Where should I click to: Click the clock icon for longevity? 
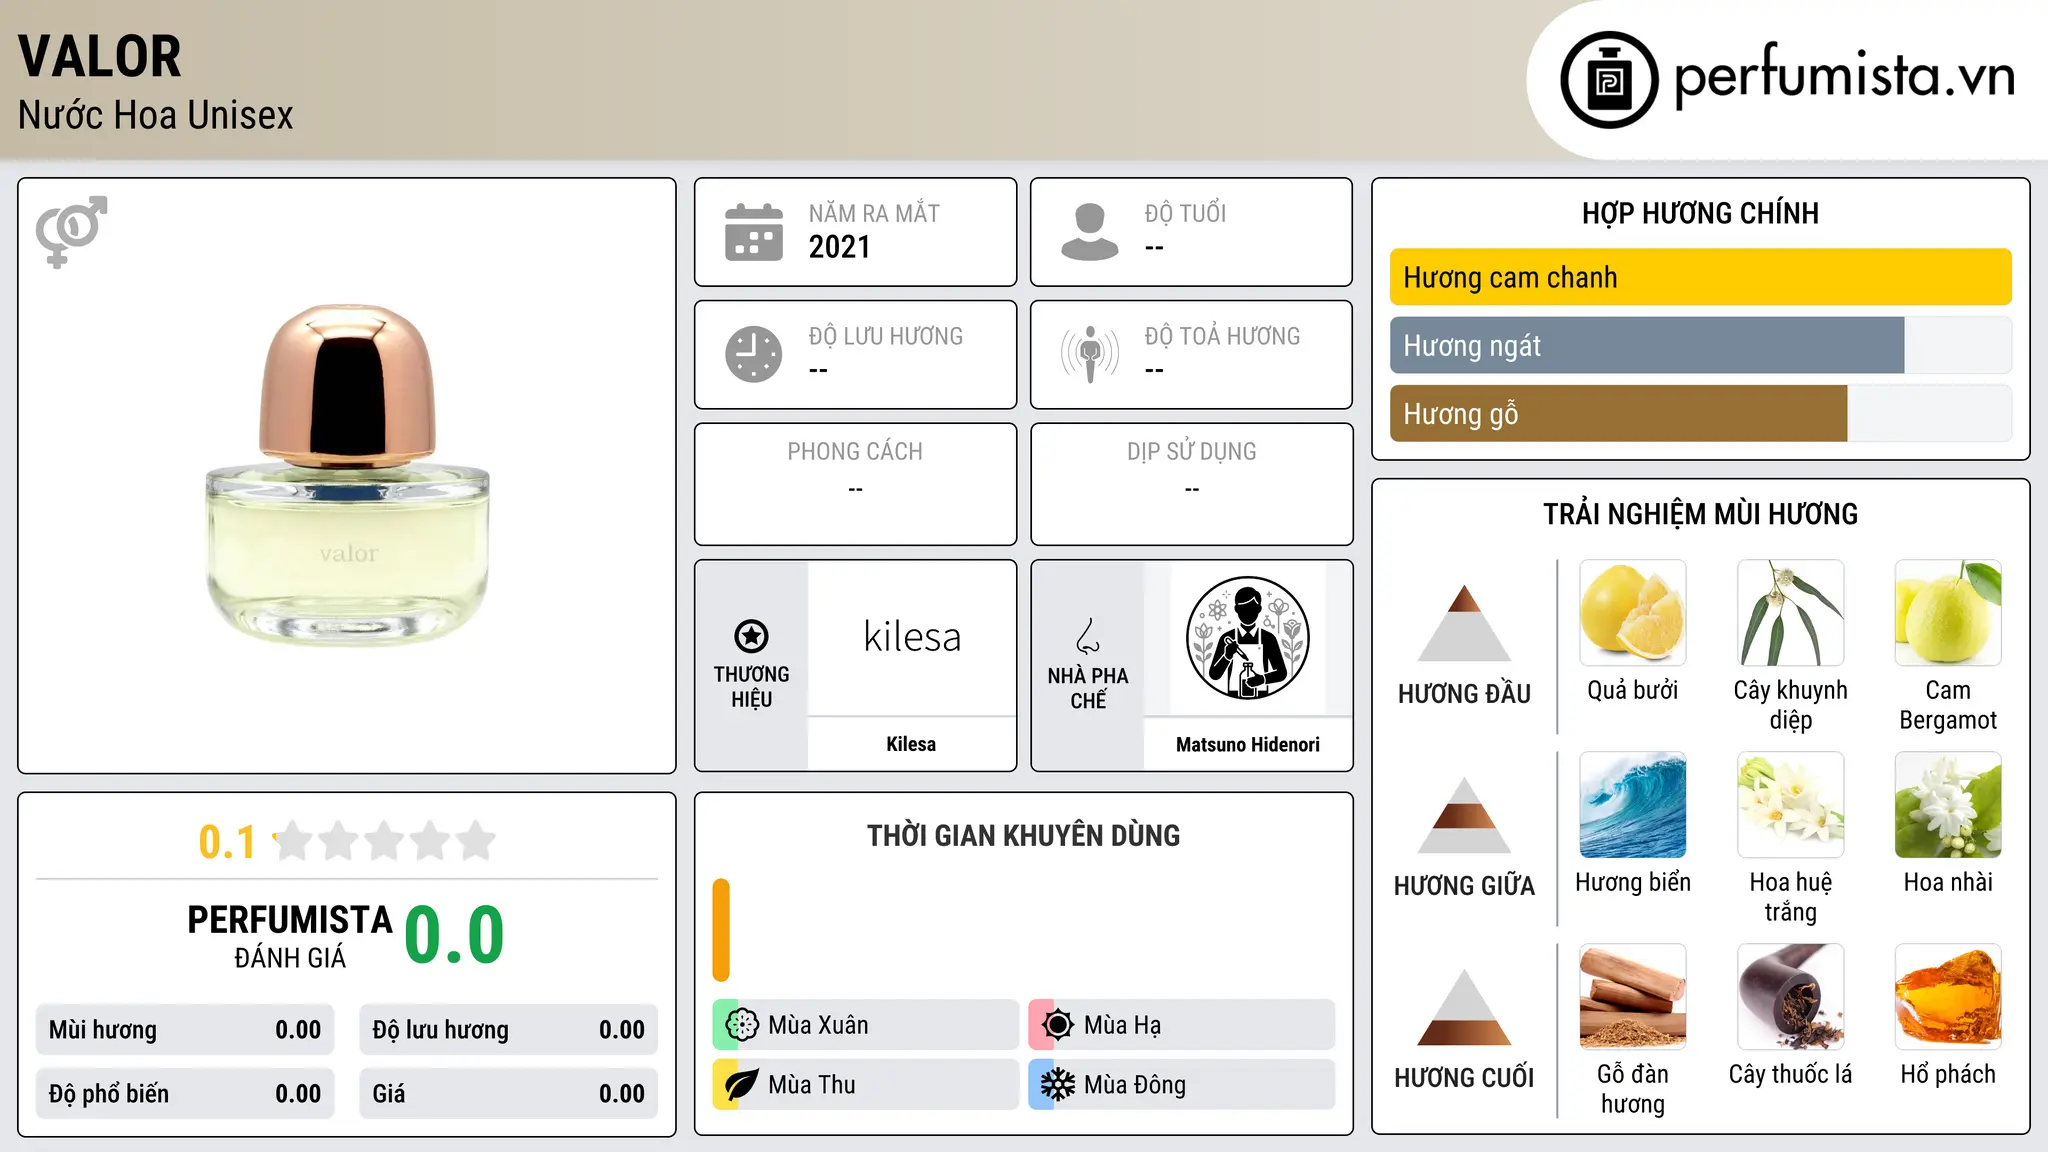(x=754, y=354)
